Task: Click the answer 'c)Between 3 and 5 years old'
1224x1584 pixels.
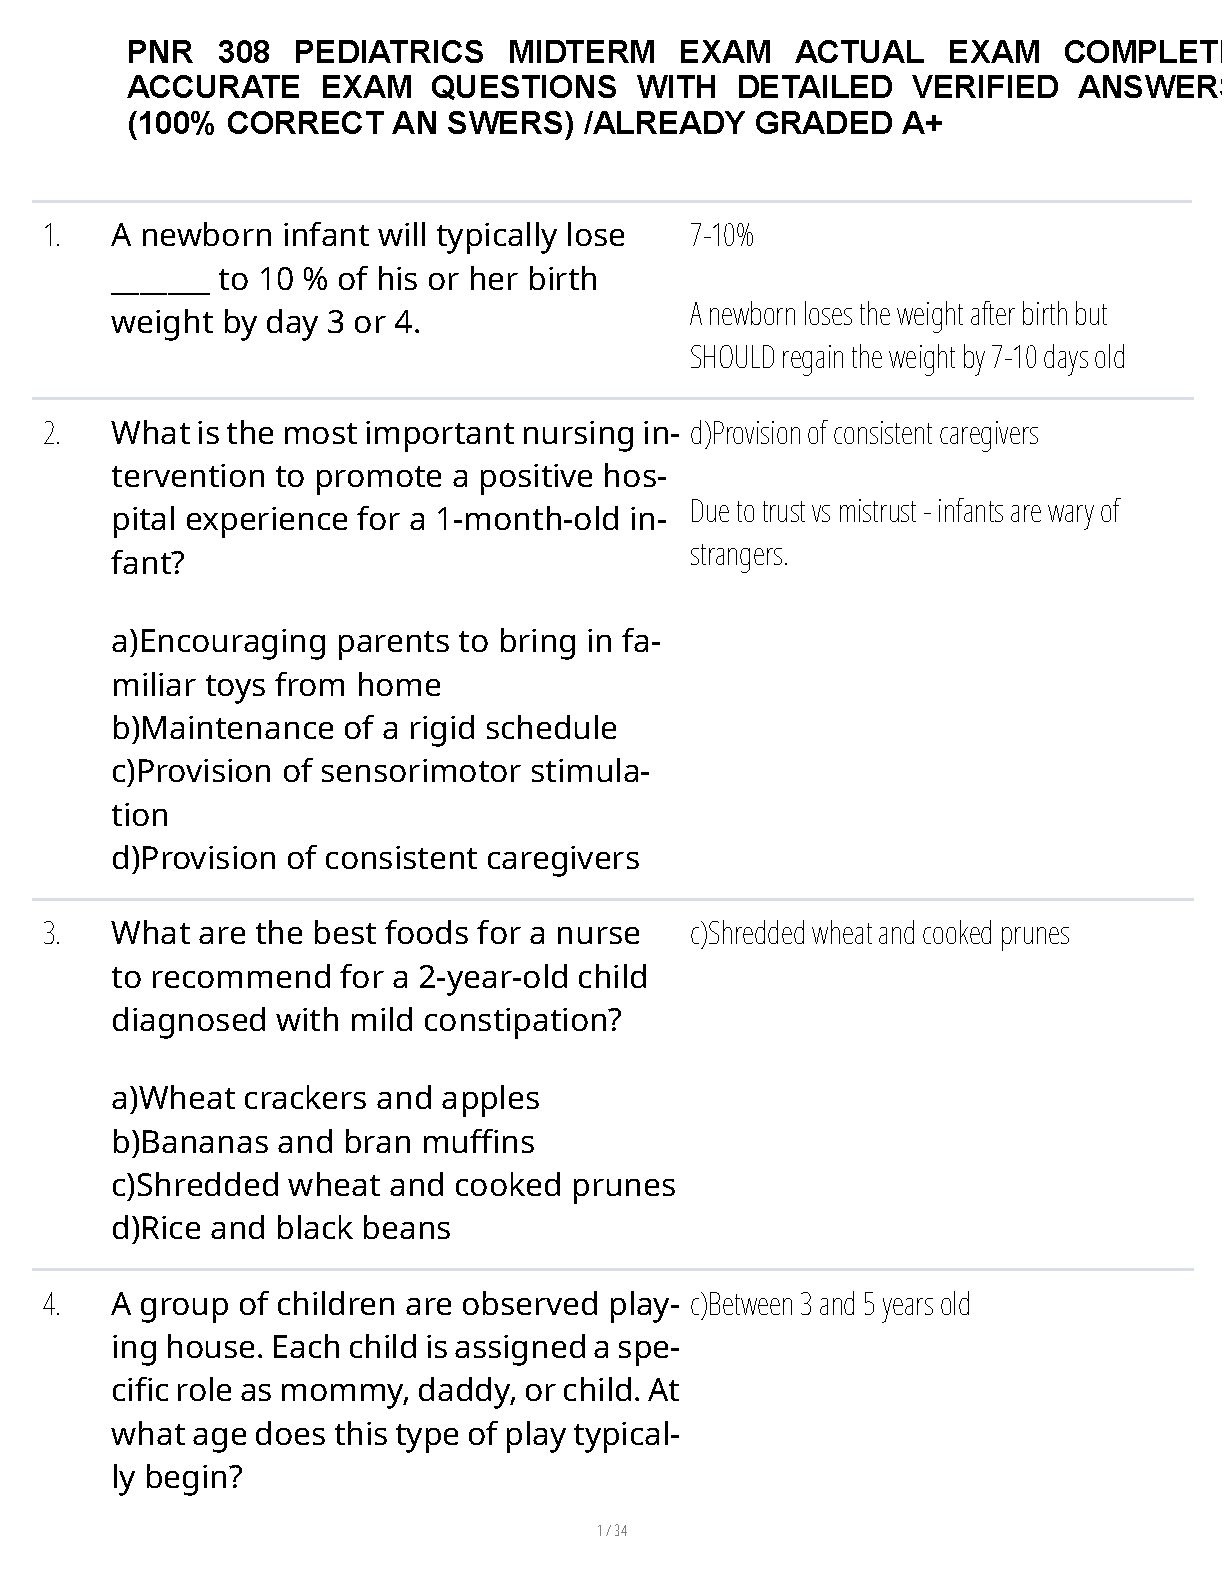Action: pyautogui.click(x=830, y=1305)
